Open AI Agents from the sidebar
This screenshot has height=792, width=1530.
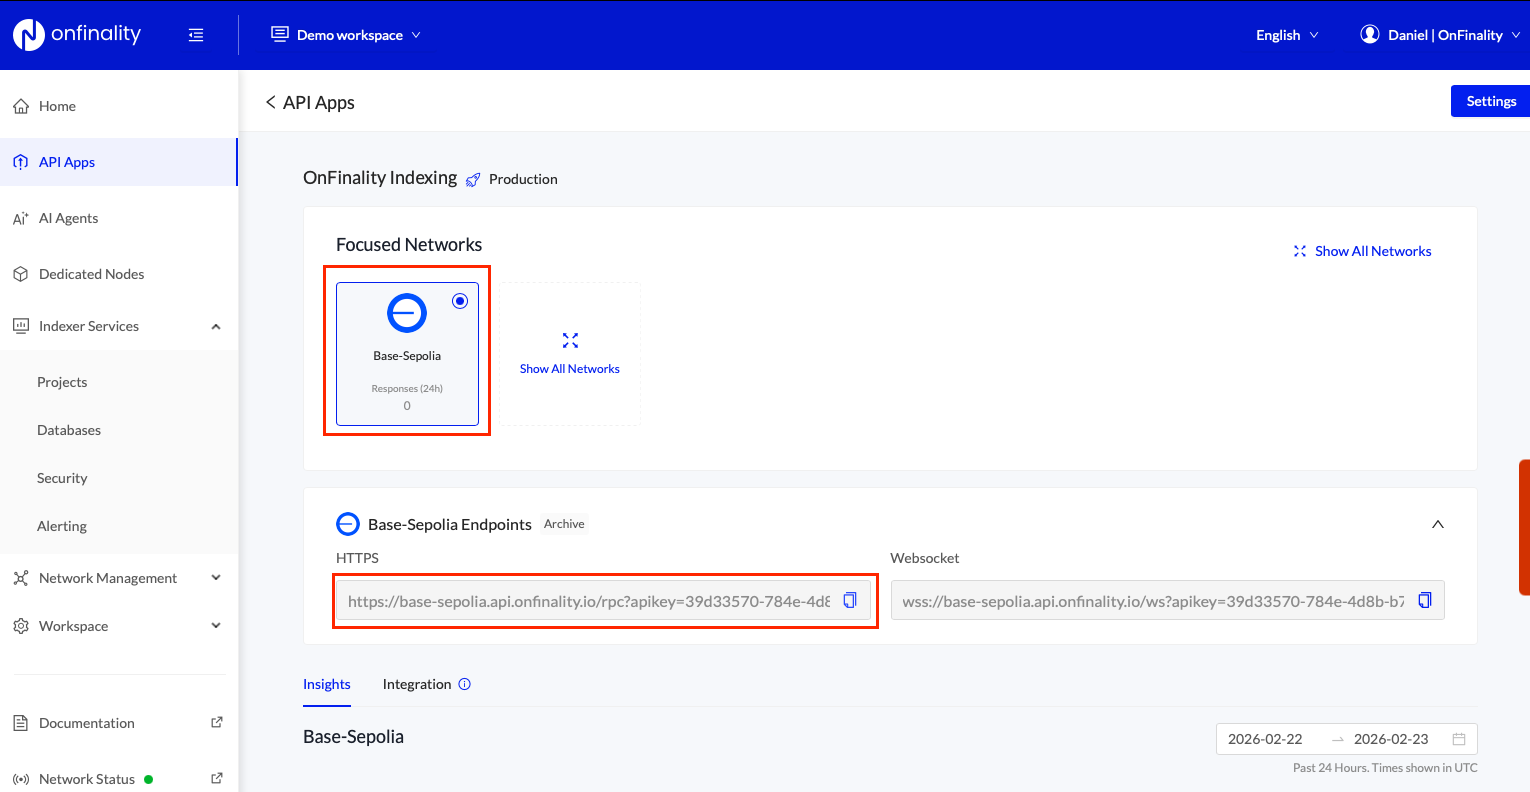67,217
